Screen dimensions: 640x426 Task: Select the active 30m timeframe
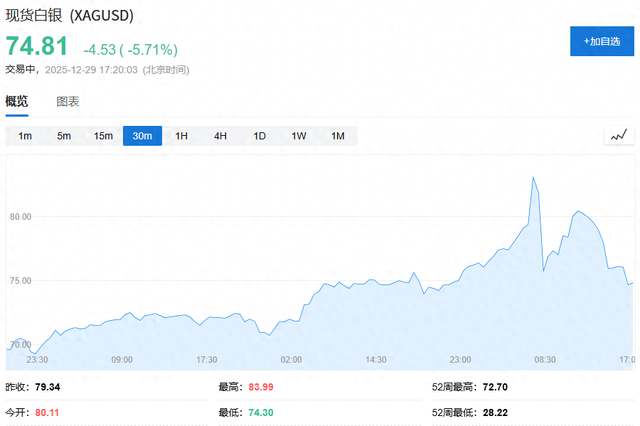click(142, 136)
